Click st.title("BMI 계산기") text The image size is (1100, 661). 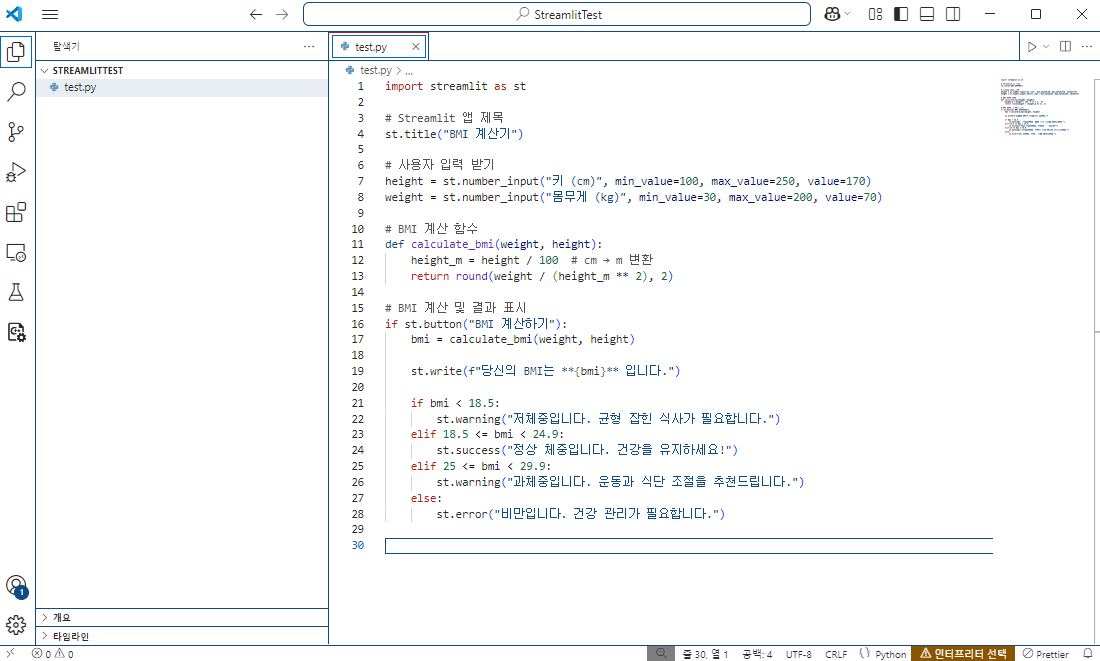(454, 134)
